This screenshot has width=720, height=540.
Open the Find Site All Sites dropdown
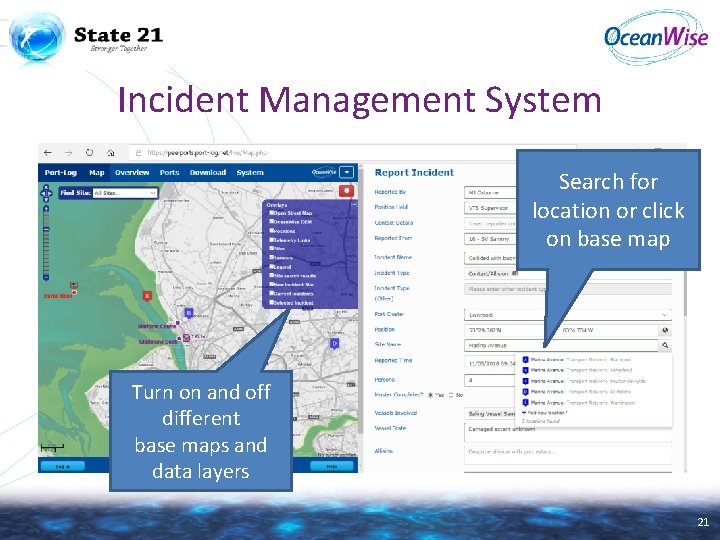coord(125,193)
